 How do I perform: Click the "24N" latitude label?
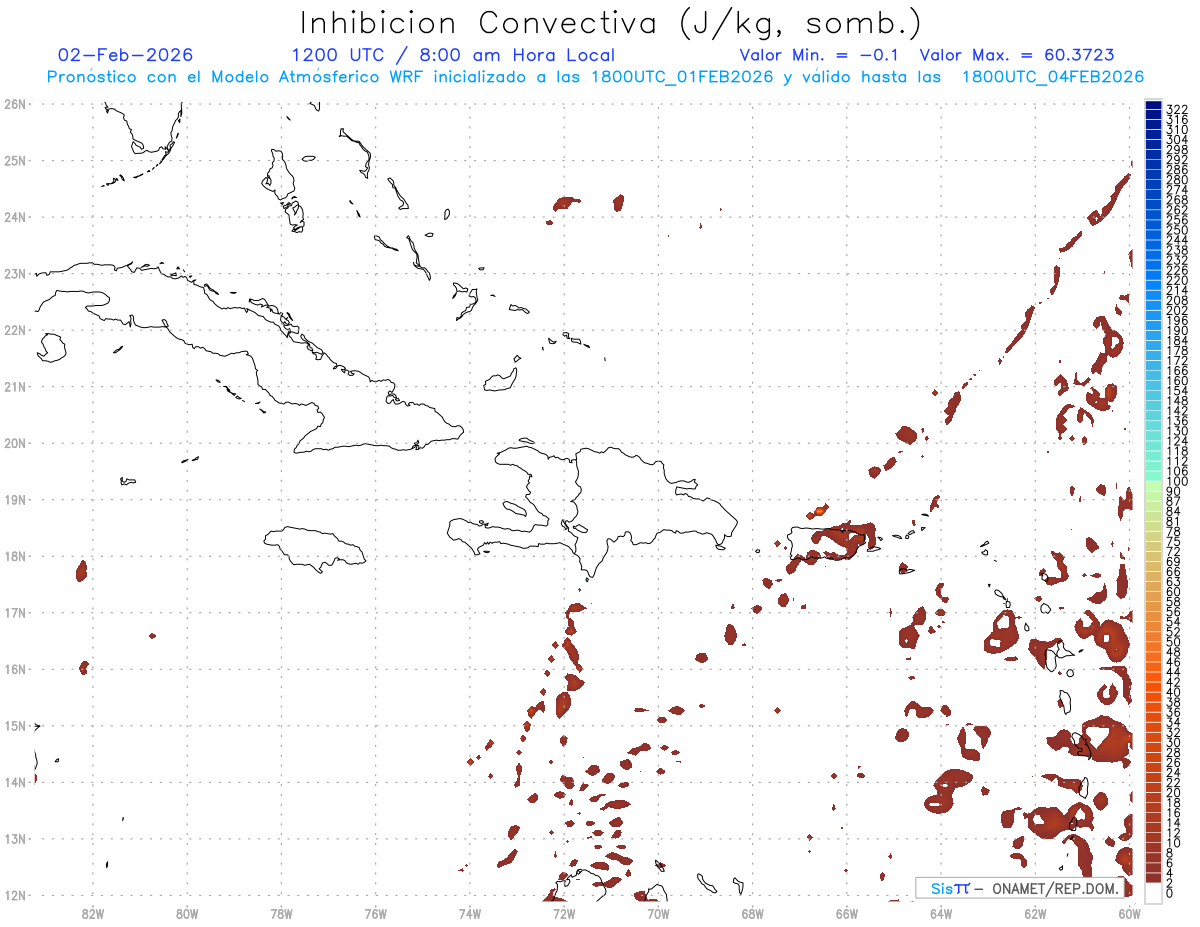point(15,217)
